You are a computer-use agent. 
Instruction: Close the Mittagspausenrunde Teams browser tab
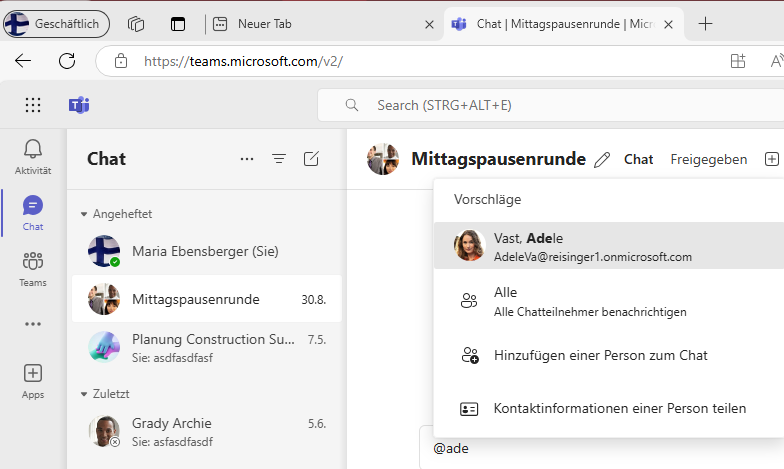tap(668, 24)
